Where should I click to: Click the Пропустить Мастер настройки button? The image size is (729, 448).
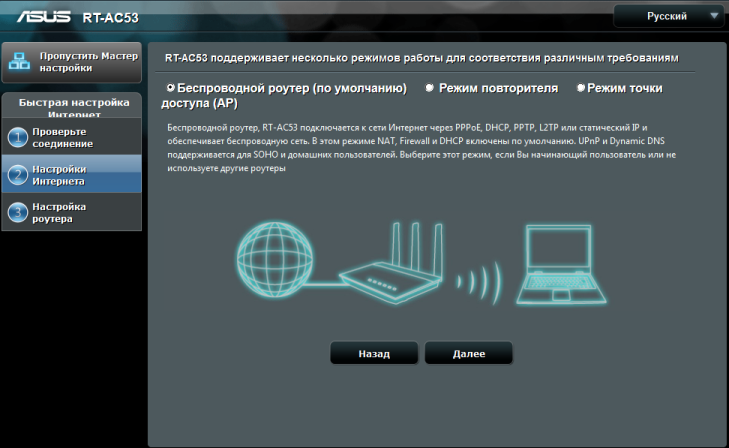point(72,62)
